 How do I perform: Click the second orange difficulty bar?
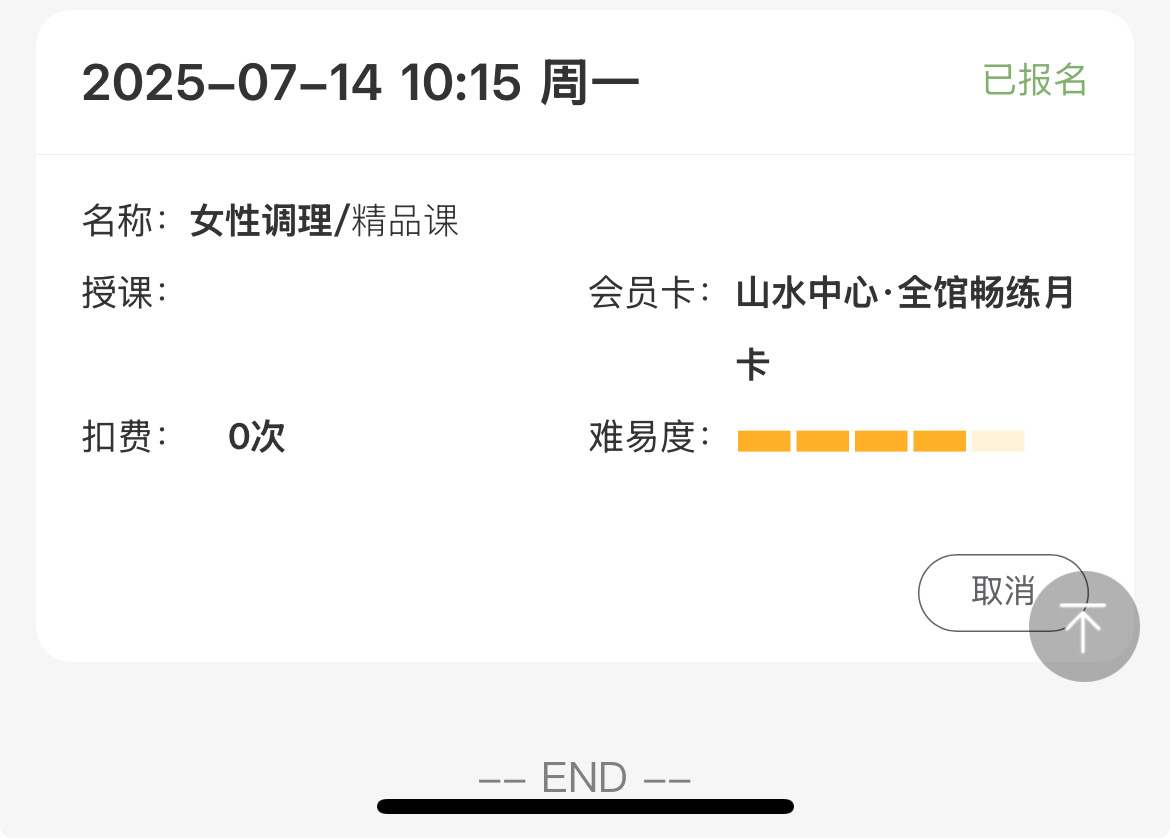click(x=822, y=441)
